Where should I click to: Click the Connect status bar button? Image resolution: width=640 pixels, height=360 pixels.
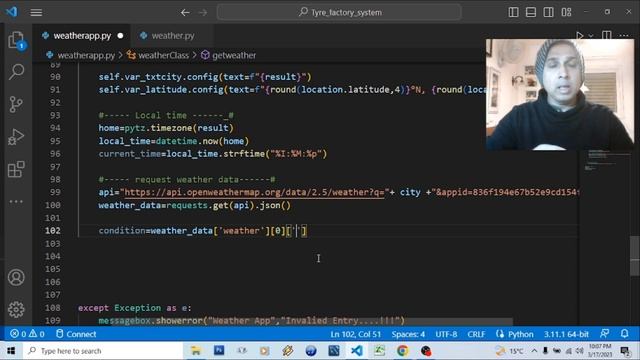pyautogui.click(x=76, y=334)
